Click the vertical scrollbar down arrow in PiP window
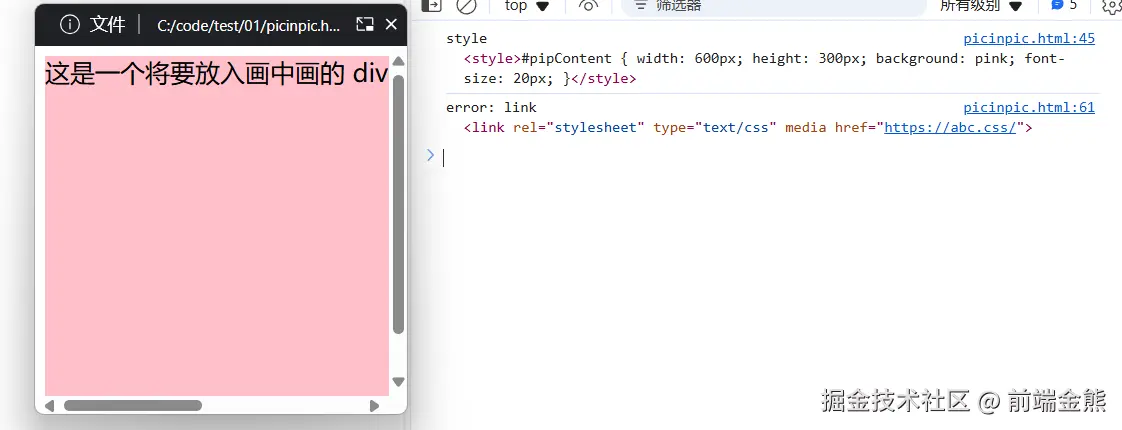 pyautogui.click(x=399, y=382)
